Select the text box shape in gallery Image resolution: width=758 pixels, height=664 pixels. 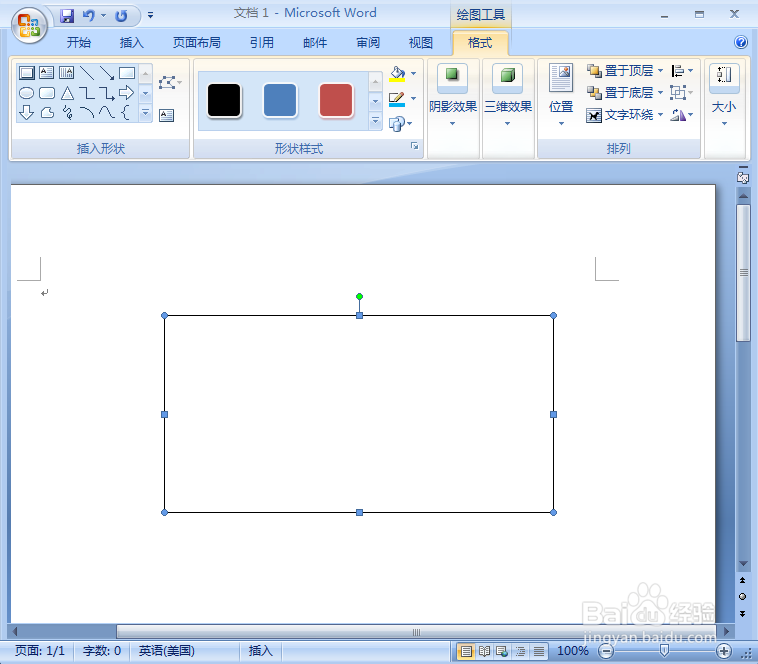coord(46,72)
